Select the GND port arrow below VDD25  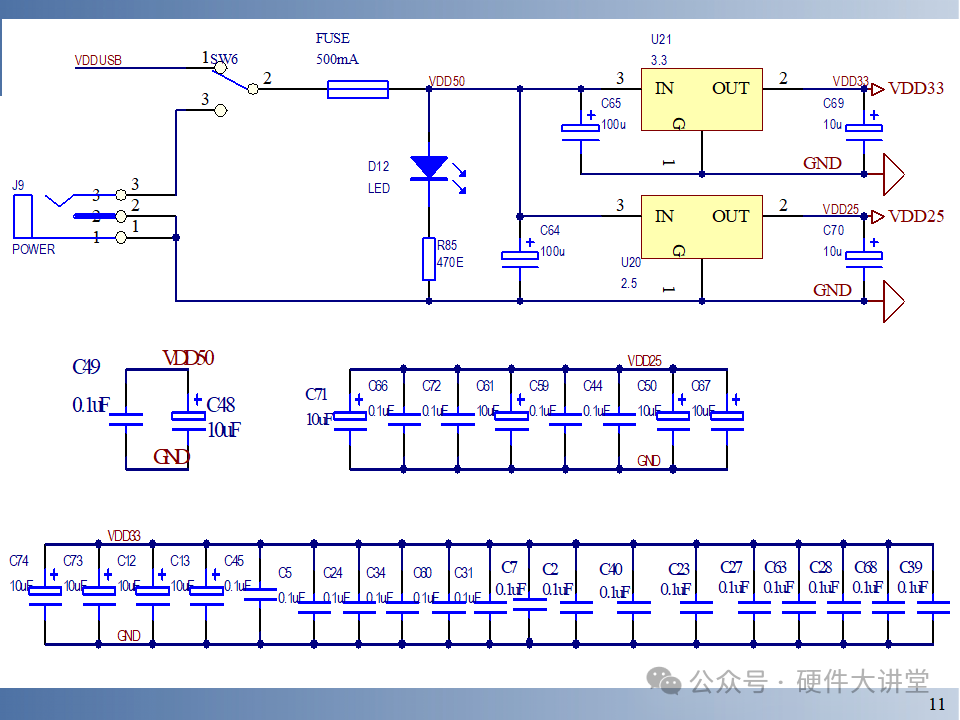[893, 301]
